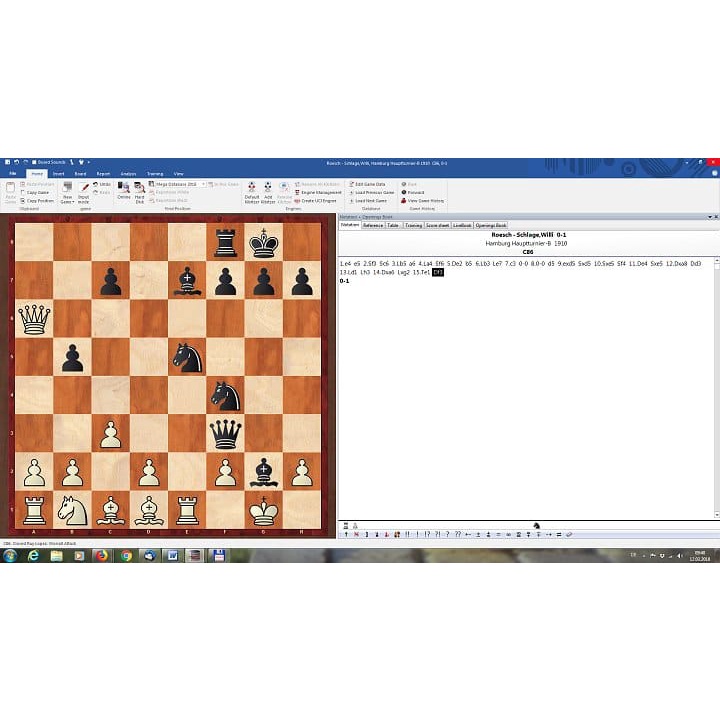The image size is (720, 720).
Task: Click the black knight on e5
Action: (187, 357)
